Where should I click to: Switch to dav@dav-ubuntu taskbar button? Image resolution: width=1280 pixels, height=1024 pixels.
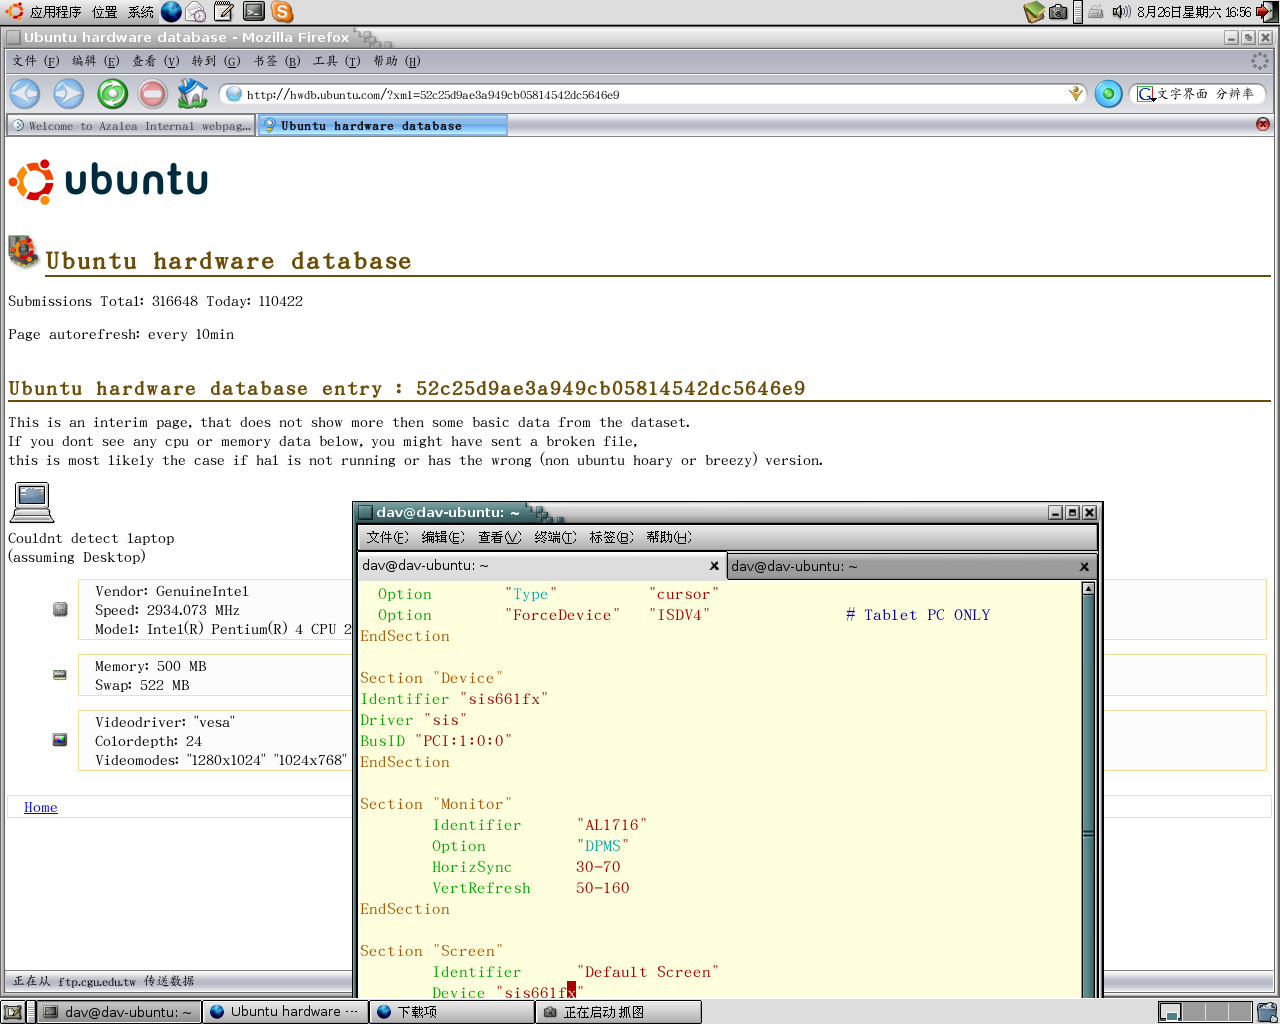point(119,1012)
